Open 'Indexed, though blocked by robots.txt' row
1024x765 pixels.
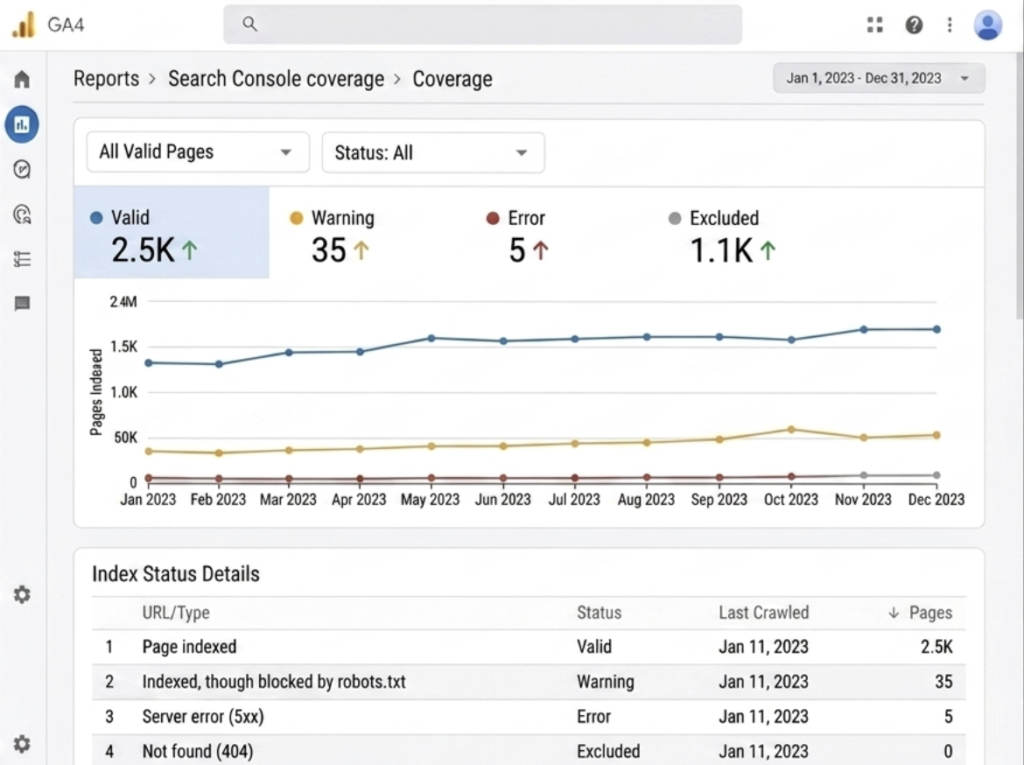pos(529,682)
